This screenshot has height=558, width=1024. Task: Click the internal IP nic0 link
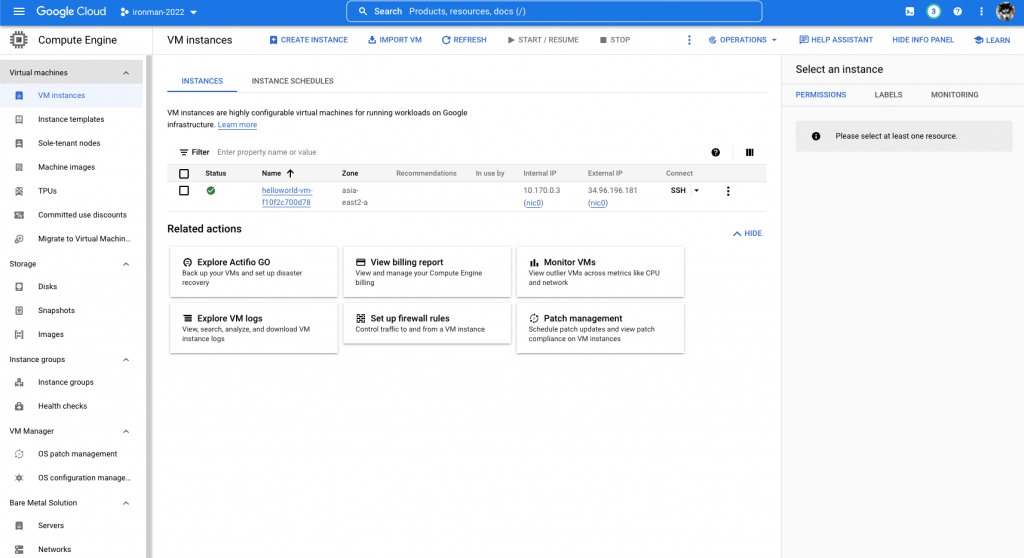[x=533, y=203]
